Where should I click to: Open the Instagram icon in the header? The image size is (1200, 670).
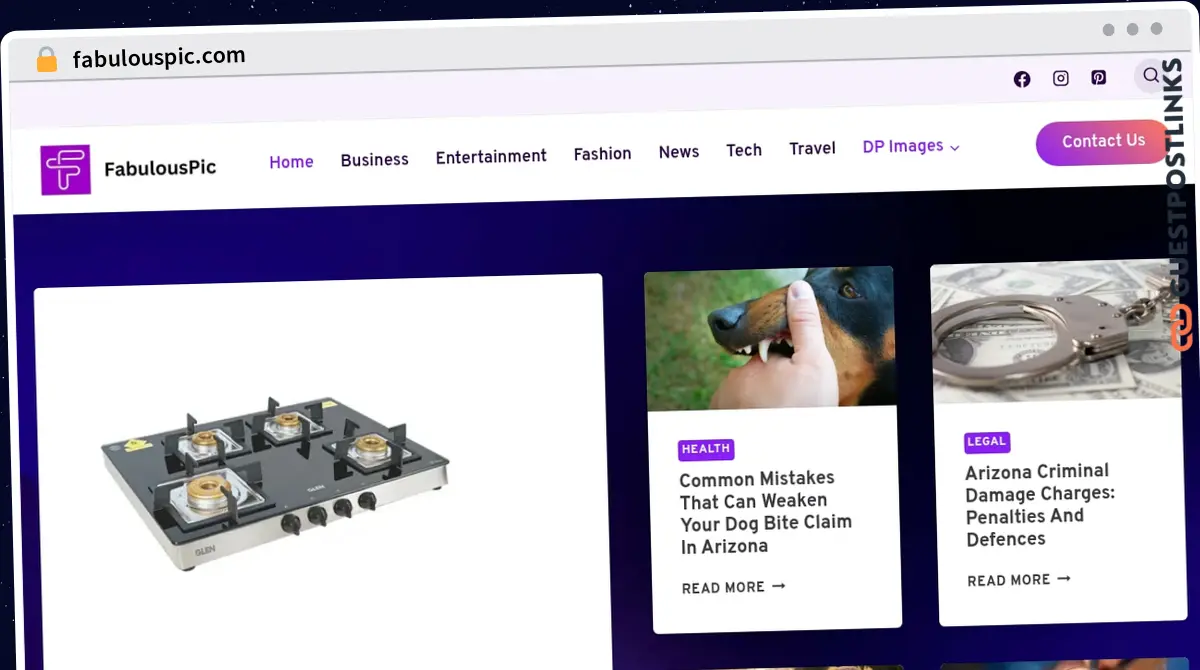1060,78
